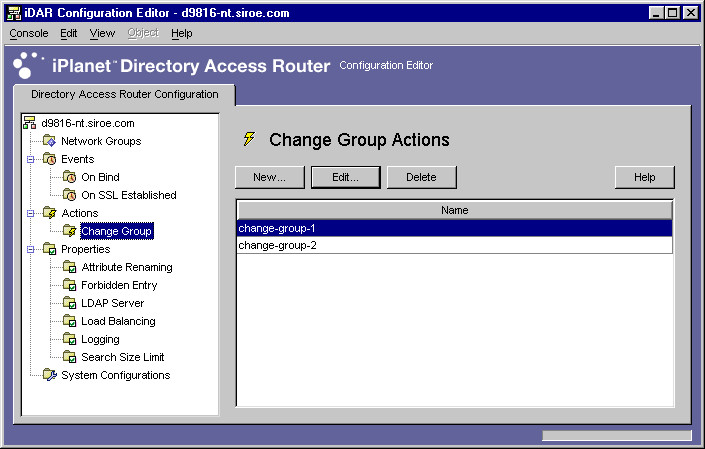Open the View menu
The image size is (705, 449).
click(x=102, y=33)
